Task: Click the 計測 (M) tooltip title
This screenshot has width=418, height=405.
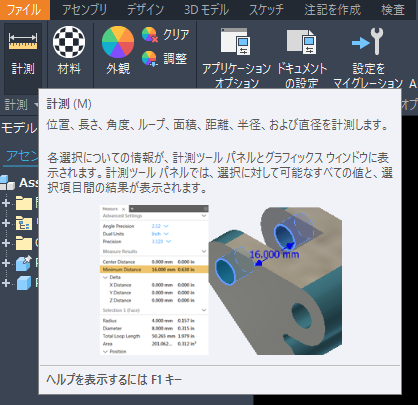Action: tap(69, 104)
